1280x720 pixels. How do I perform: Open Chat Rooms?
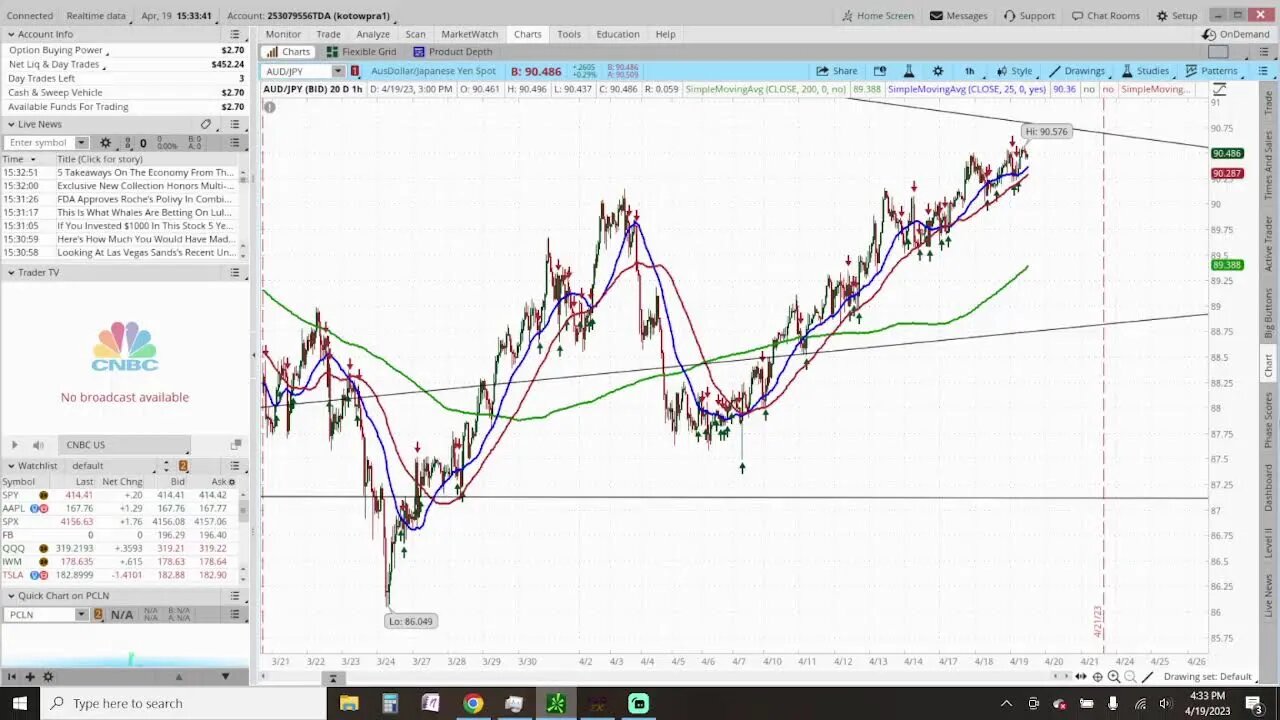point(1105,16)
